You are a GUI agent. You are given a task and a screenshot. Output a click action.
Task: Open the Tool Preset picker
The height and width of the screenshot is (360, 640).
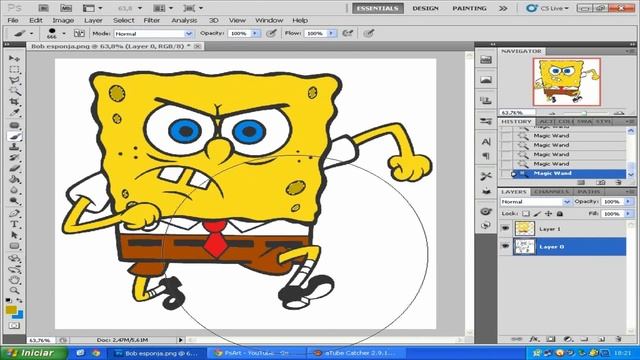click(x=22, y=33)
